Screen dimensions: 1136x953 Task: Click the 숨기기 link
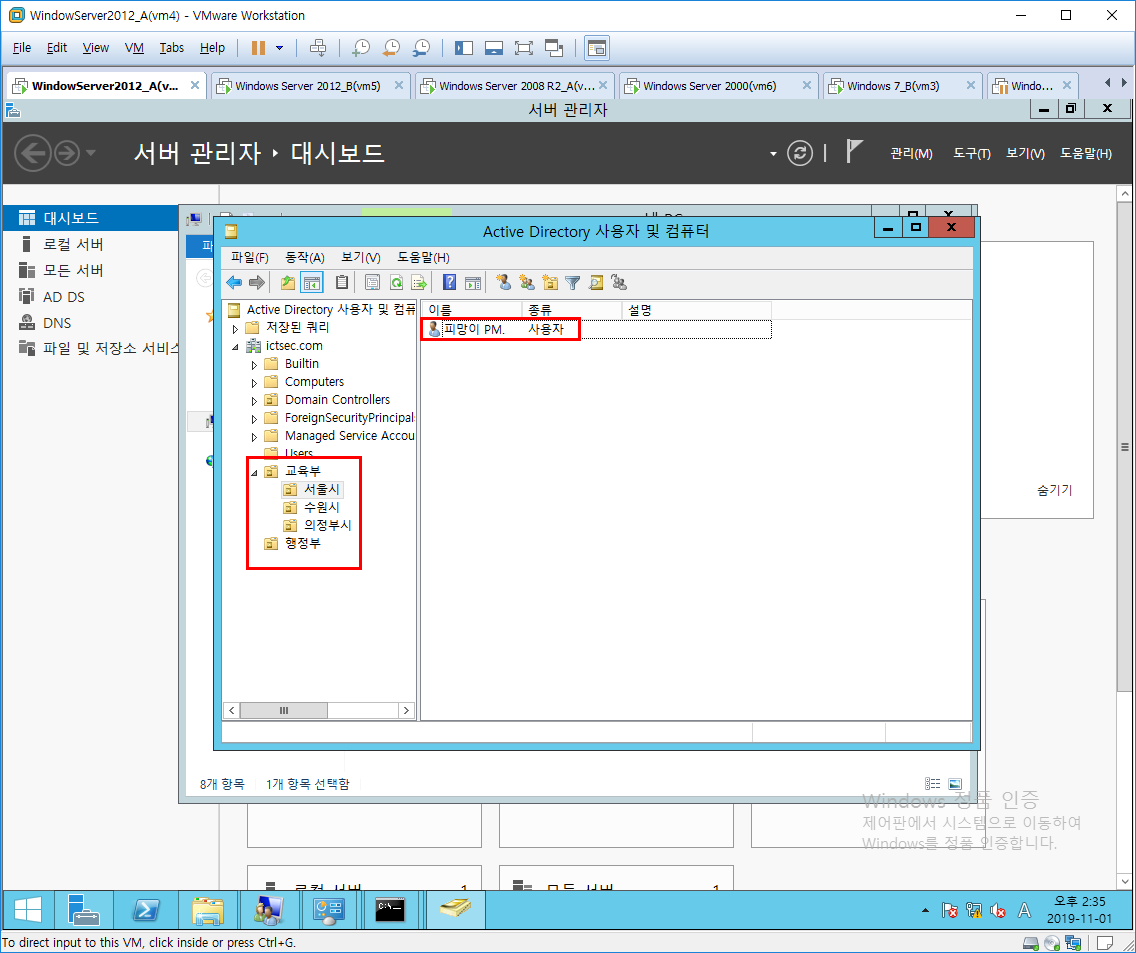pos(1054,490)
